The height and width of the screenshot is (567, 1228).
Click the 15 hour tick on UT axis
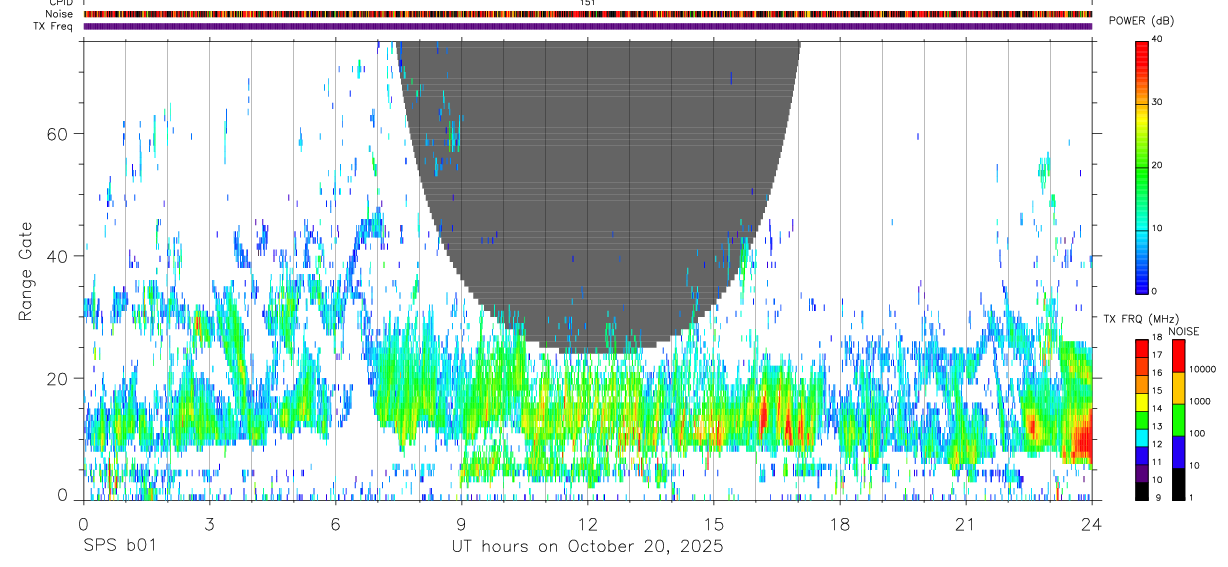click(x=713, y=524)
